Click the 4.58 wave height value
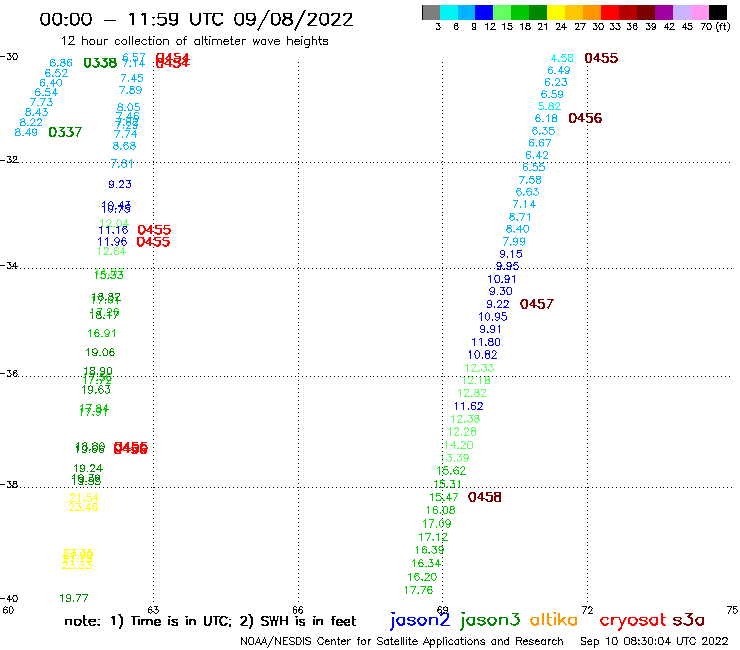The width and height of the screenshot is (740, 650). (562, 58)
